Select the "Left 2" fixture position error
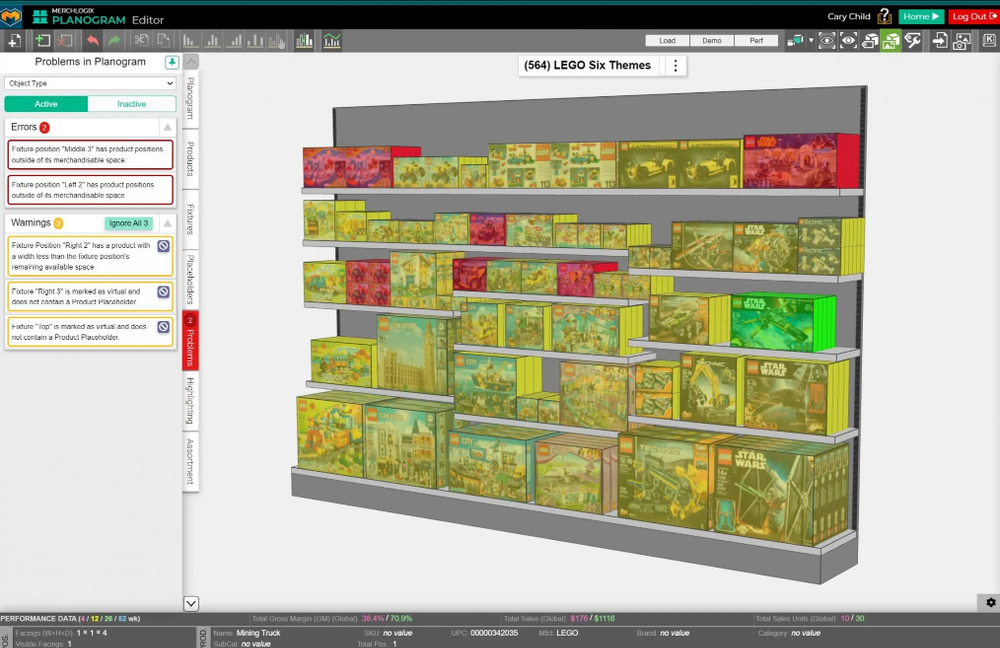This screenshot has width=1000, height=648. point(90,190)
